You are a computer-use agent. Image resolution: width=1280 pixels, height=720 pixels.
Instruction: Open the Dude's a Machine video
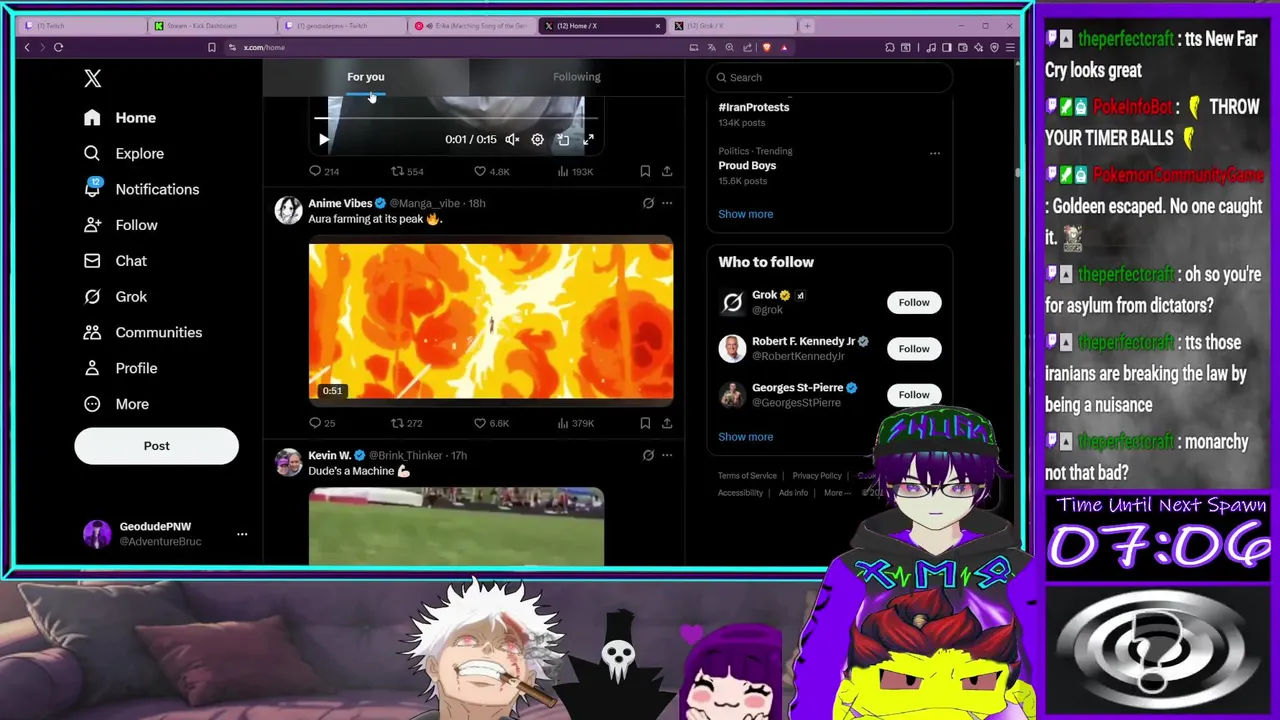456,527
